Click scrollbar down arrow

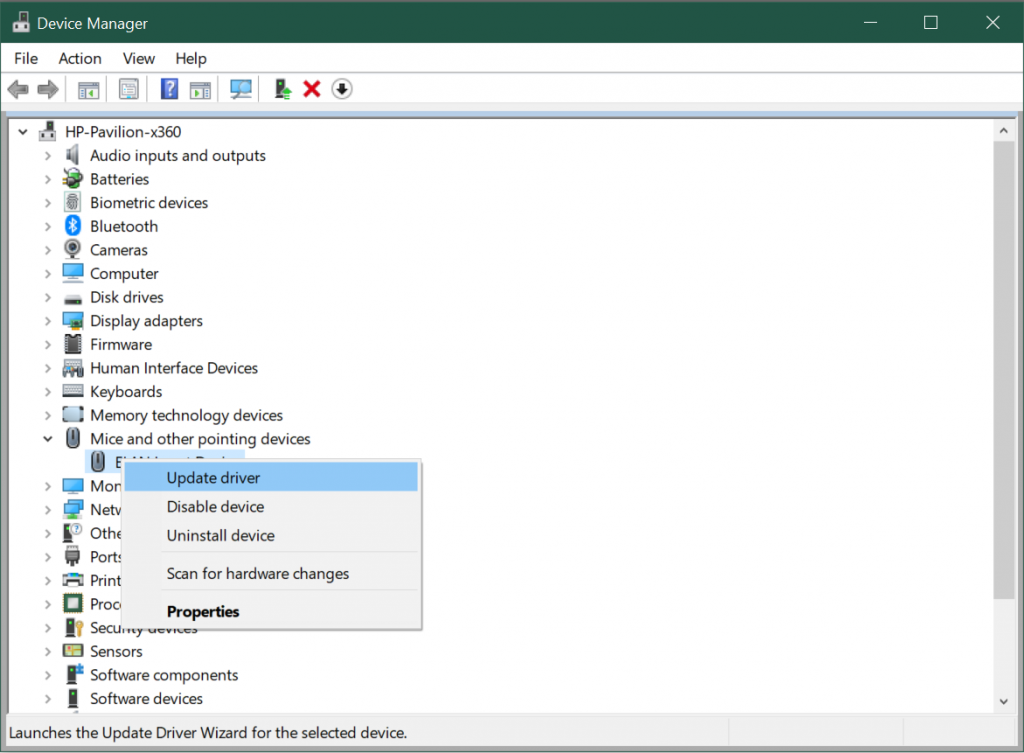[1003, 701]
